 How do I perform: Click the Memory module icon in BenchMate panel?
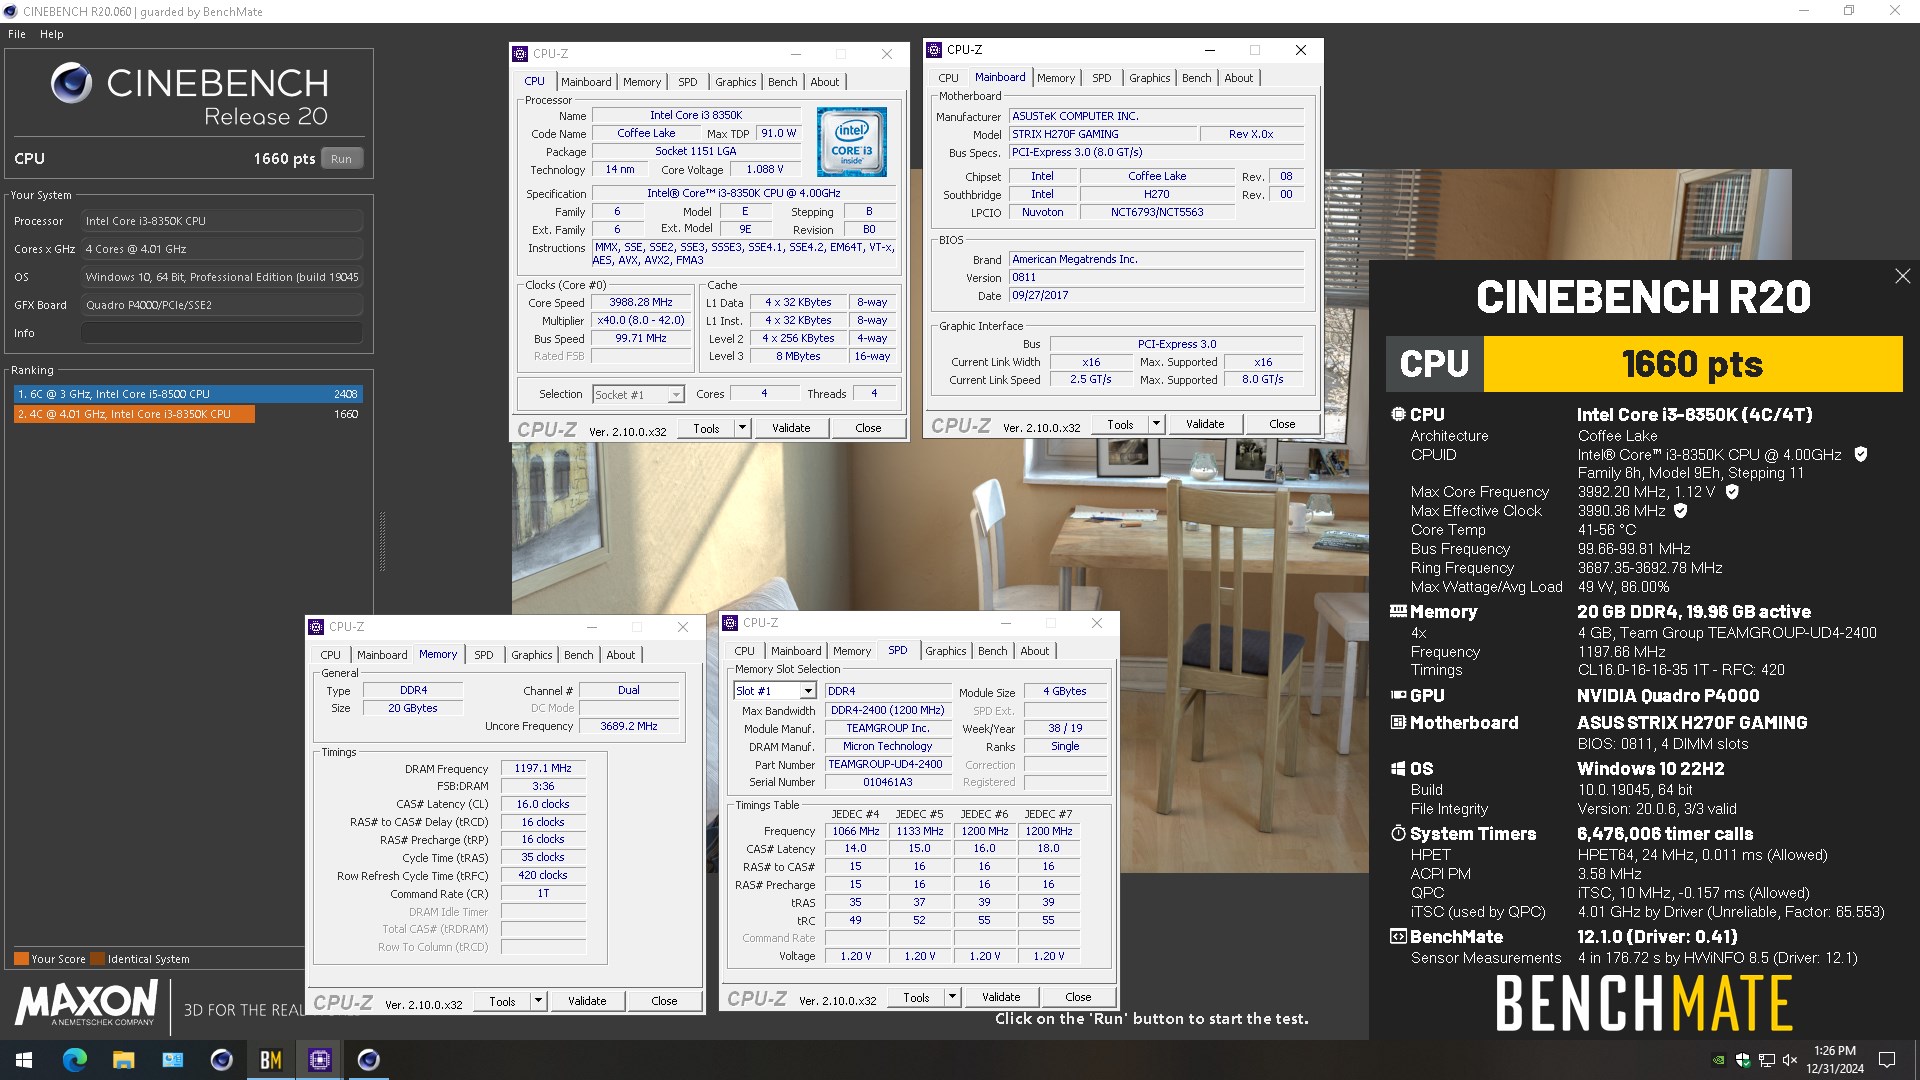(x=1398, y=611)
